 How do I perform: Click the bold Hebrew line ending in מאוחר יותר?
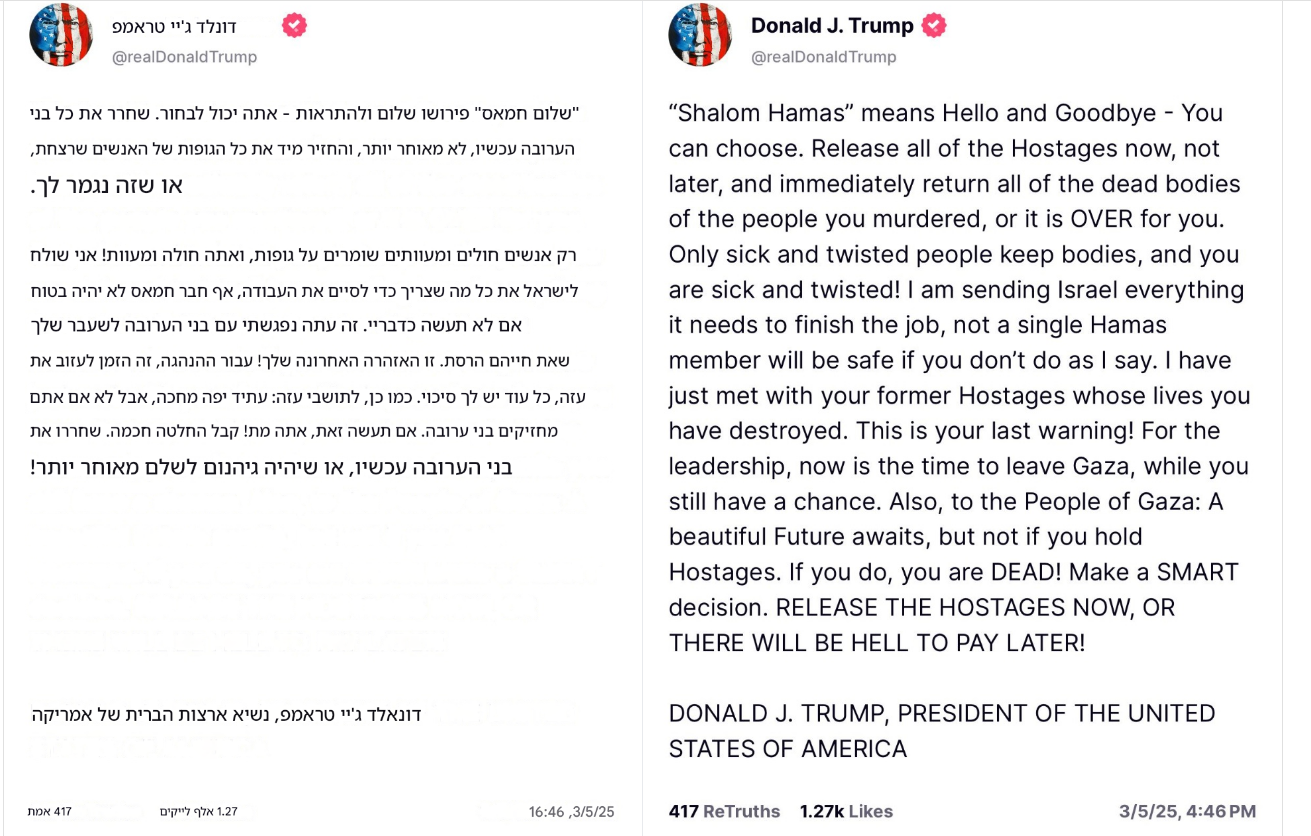coord(271,467)
